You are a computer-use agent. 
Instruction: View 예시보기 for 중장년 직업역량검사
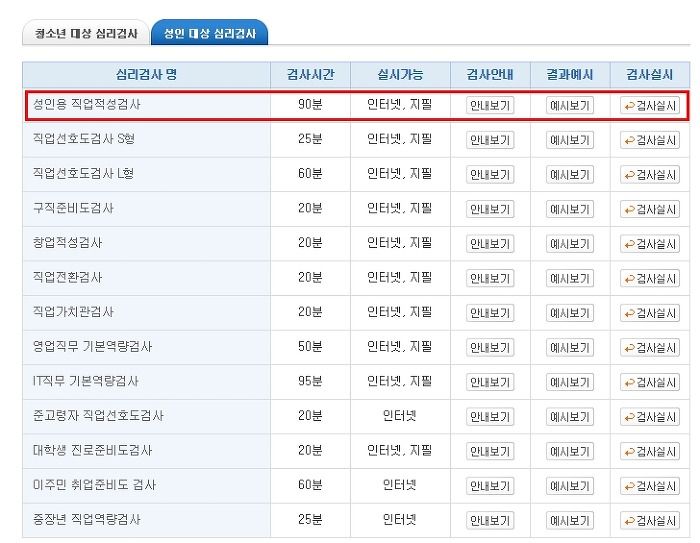[x=570, y=520]
